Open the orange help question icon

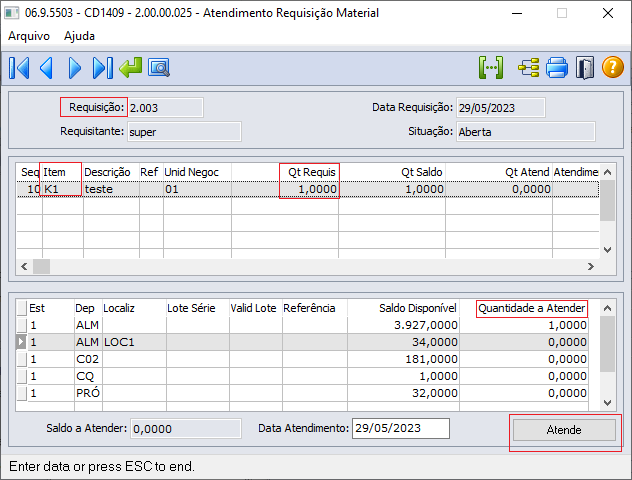coord(613,67)
